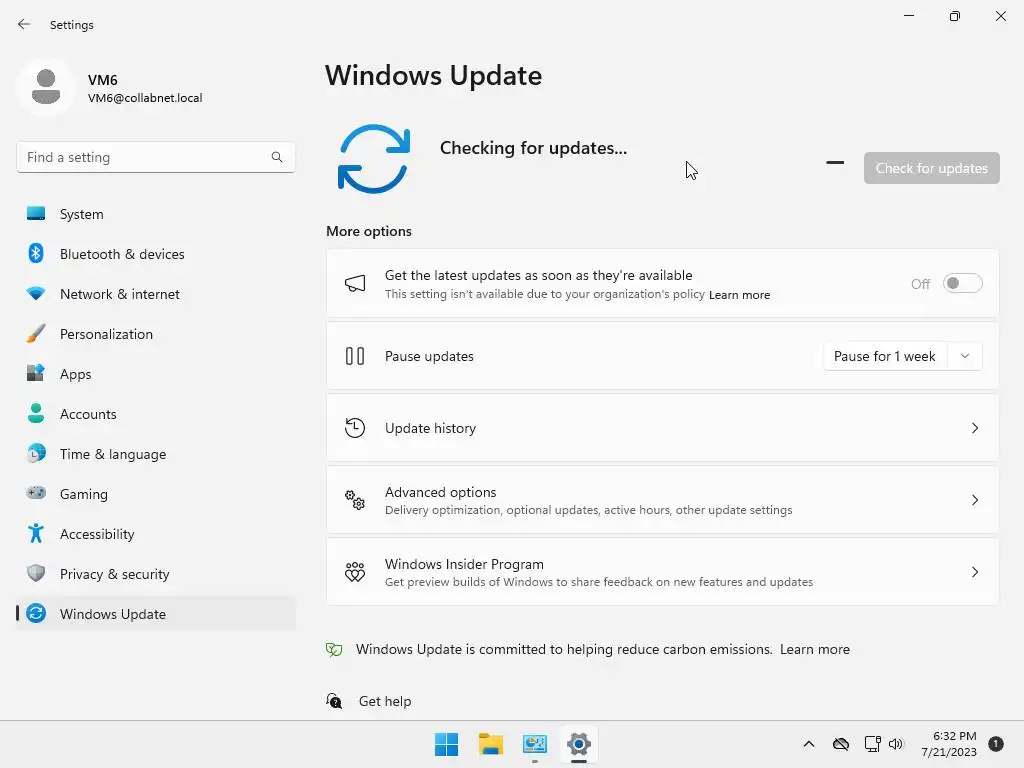
Task: Click the Update history clock icon
Action: (x=355, y=428)
